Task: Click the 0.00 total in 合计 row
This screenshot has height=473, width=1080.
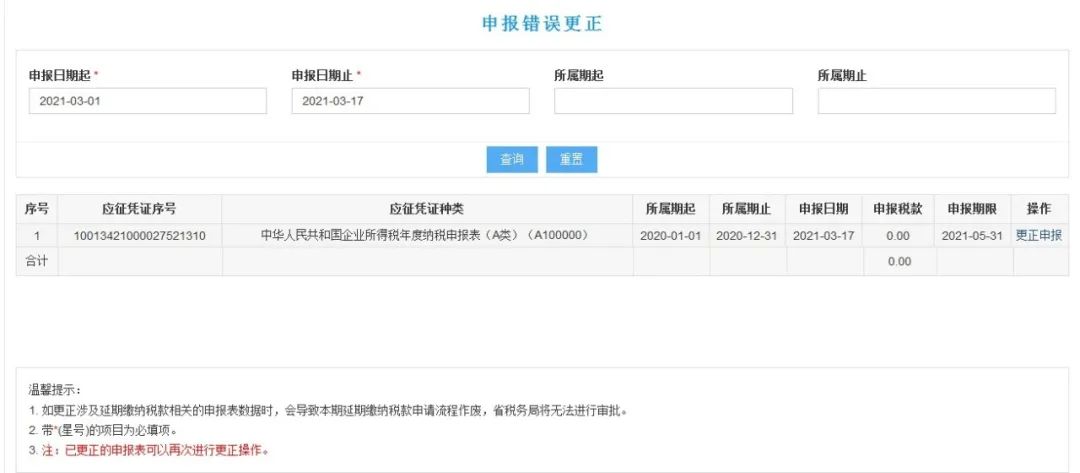Action: click(899, 262)
